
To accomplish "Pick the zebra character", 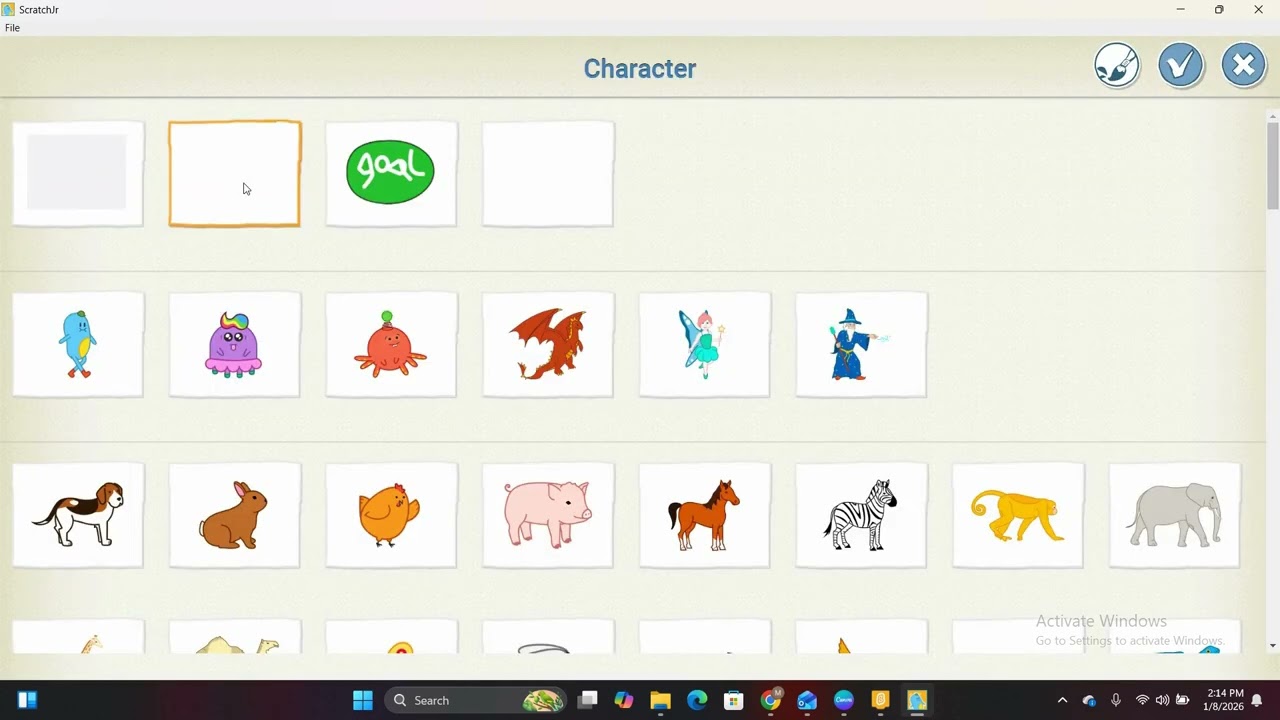I will 861,514.
